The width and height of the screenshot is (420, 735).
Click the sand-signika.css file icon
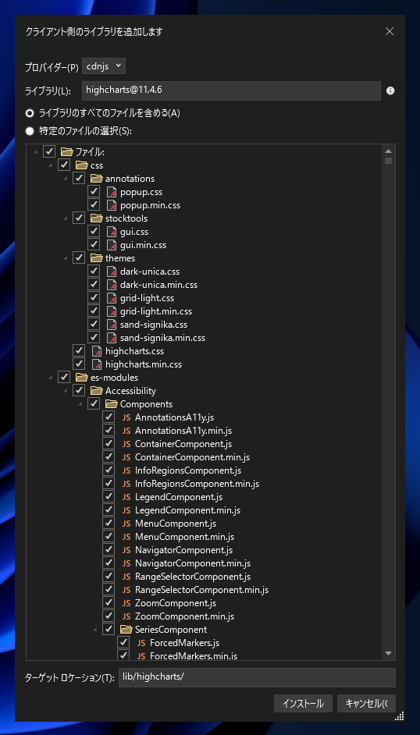click(x=111, y=324)
